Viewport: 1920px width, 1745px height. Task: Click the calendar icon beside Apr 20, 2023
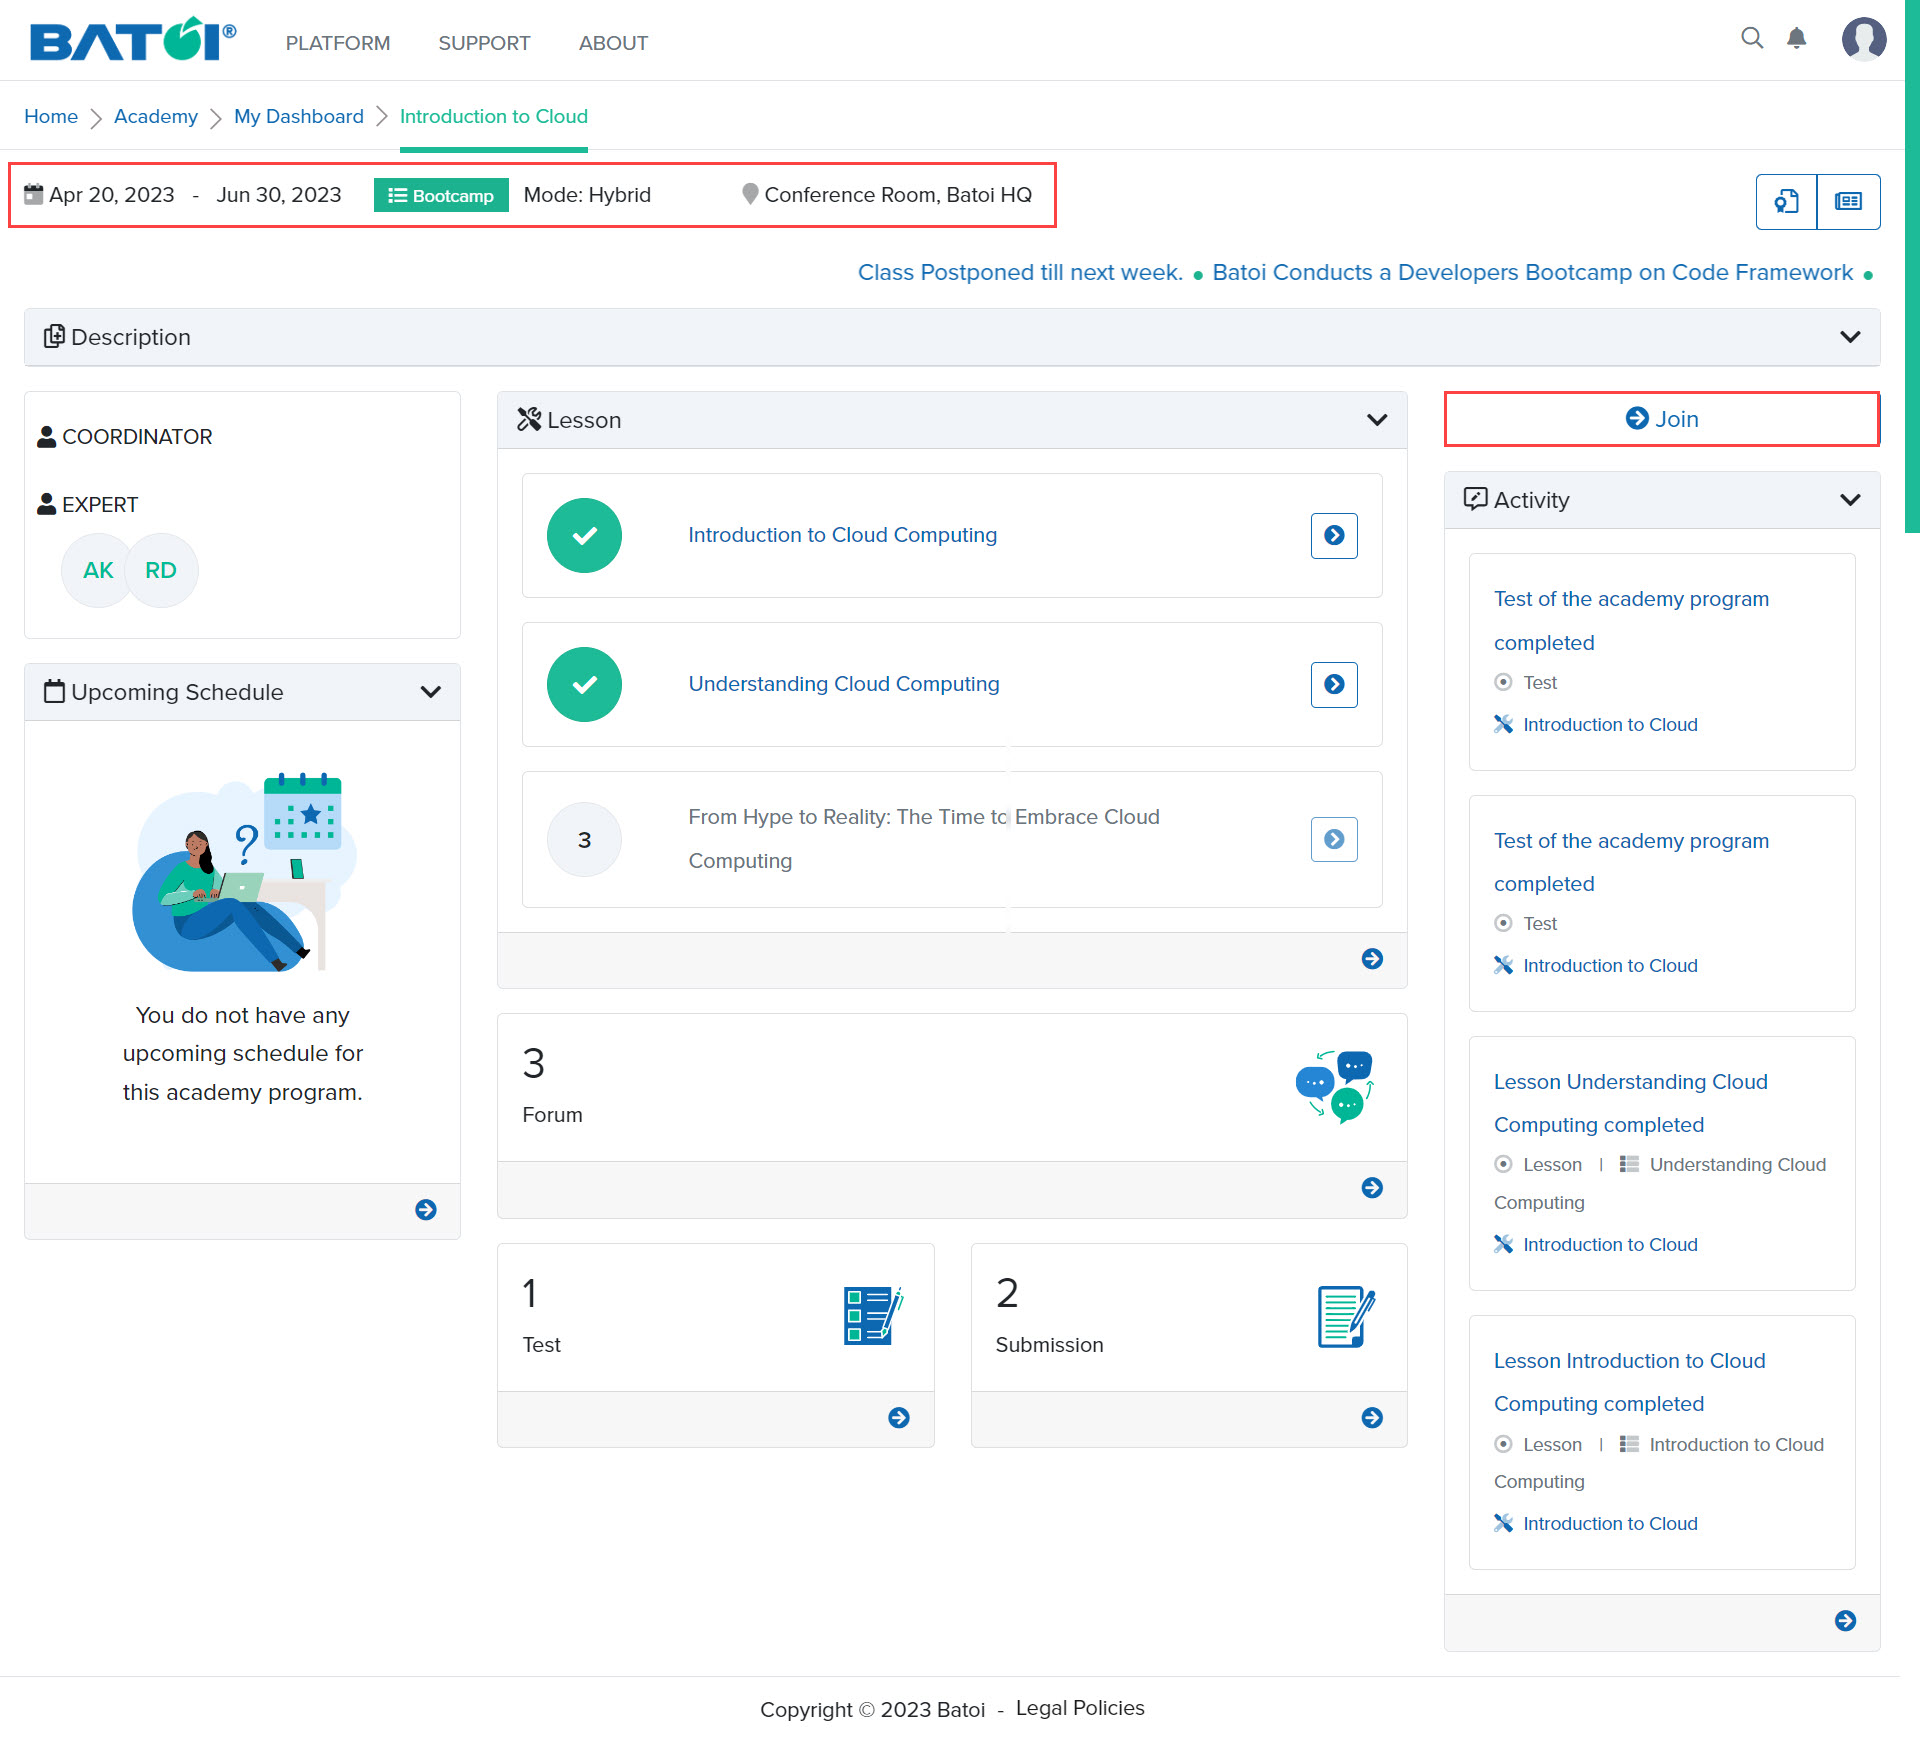pyautogui.click(x=34, y=194)
